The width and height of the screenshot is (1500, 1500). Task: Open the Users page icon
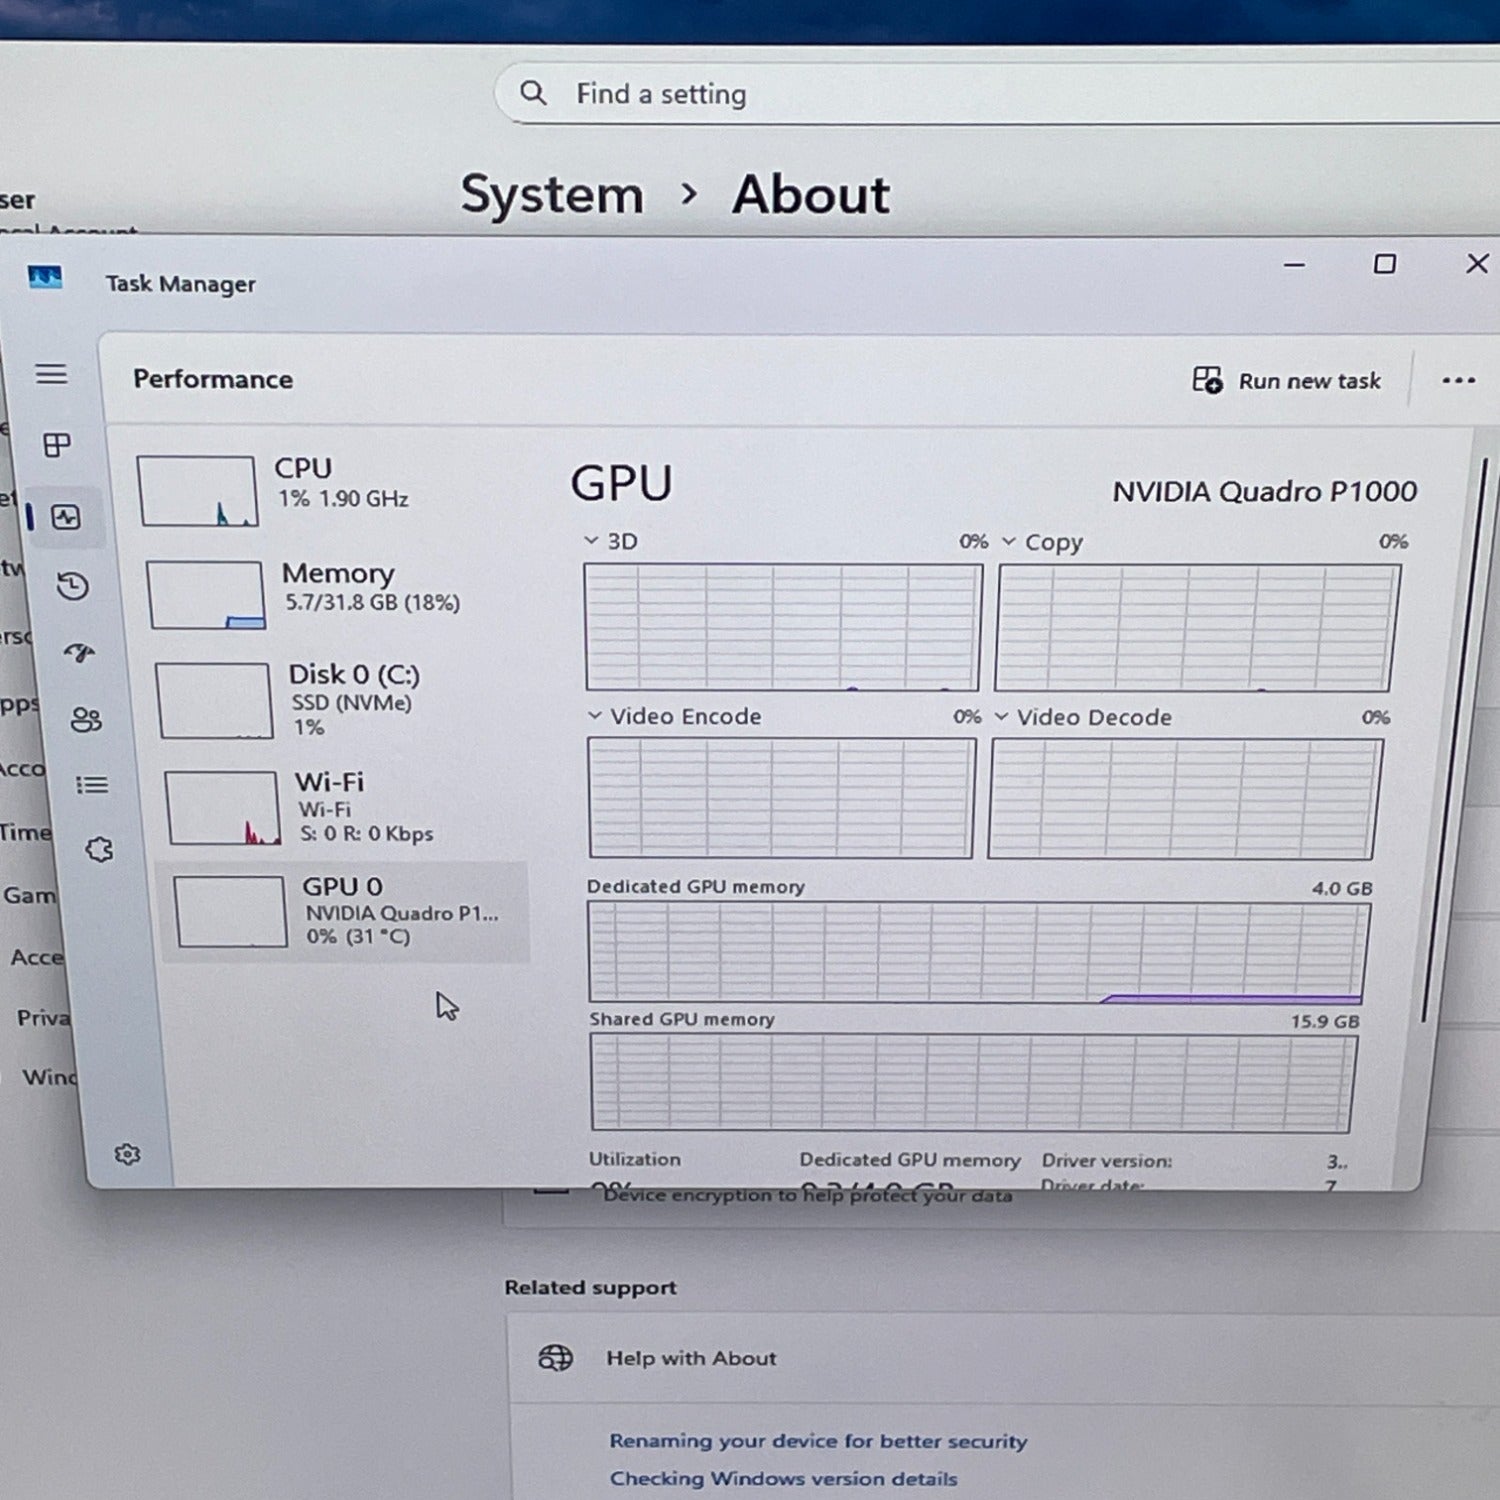tap(86, 719)
